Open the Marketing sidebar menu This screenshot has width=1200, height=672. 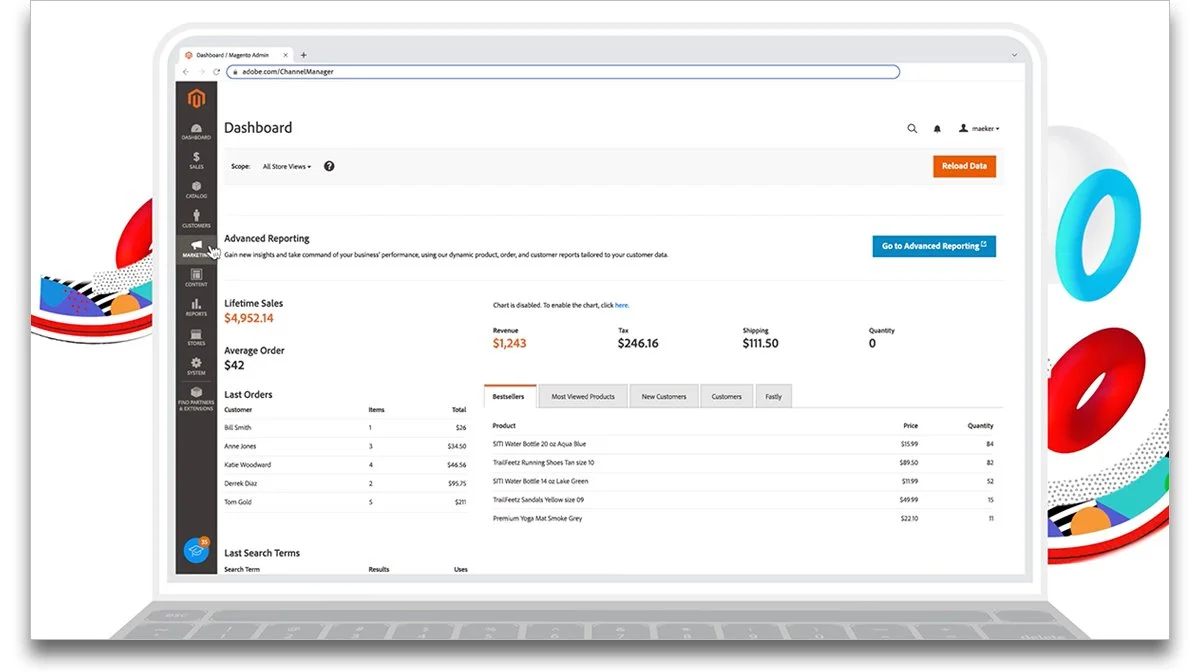point(196,248)
